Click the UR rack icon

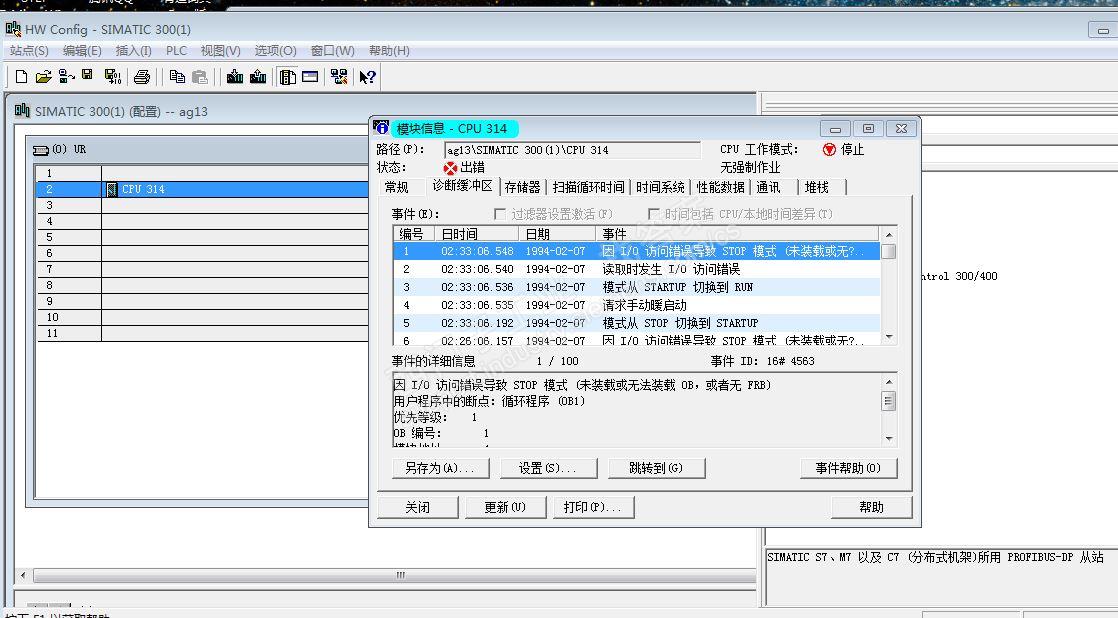tap(41, 150)
